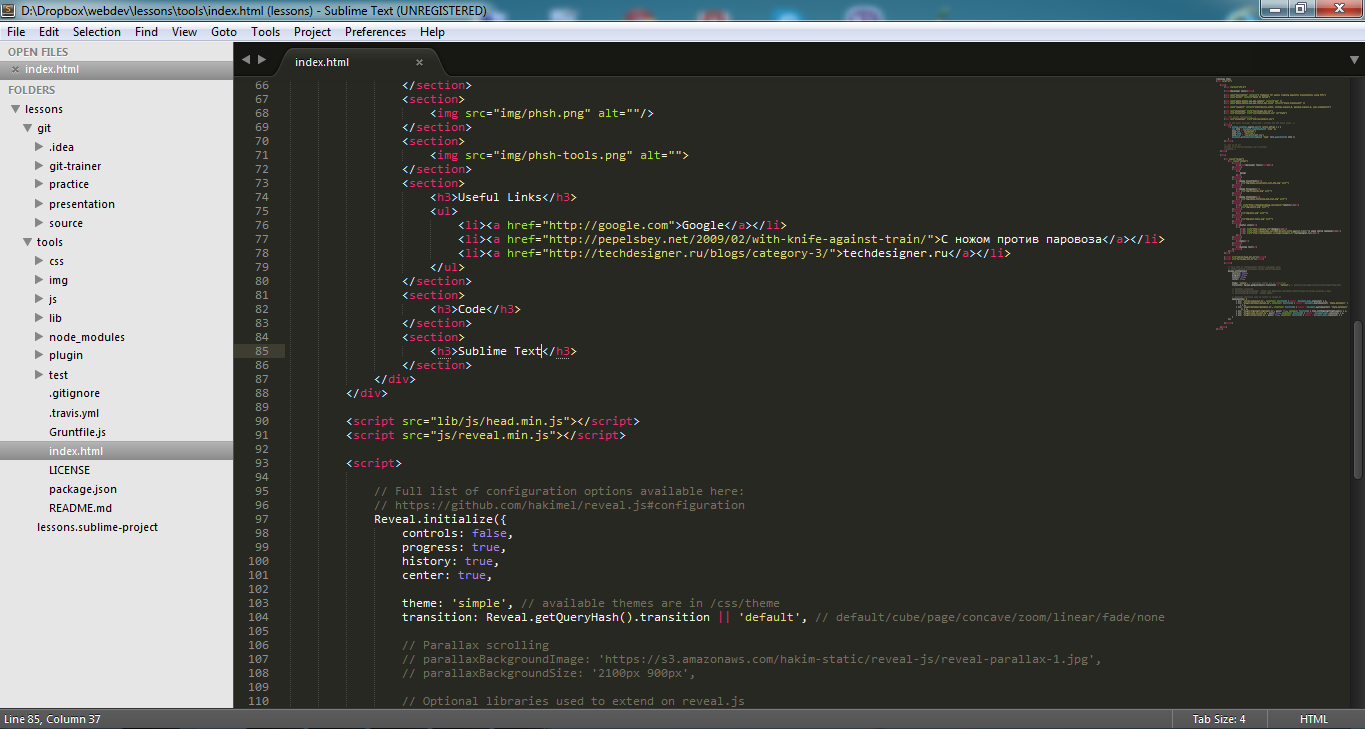1365x729 pixels.
Task: Open the Goto menu
Action: coord(223,31)
